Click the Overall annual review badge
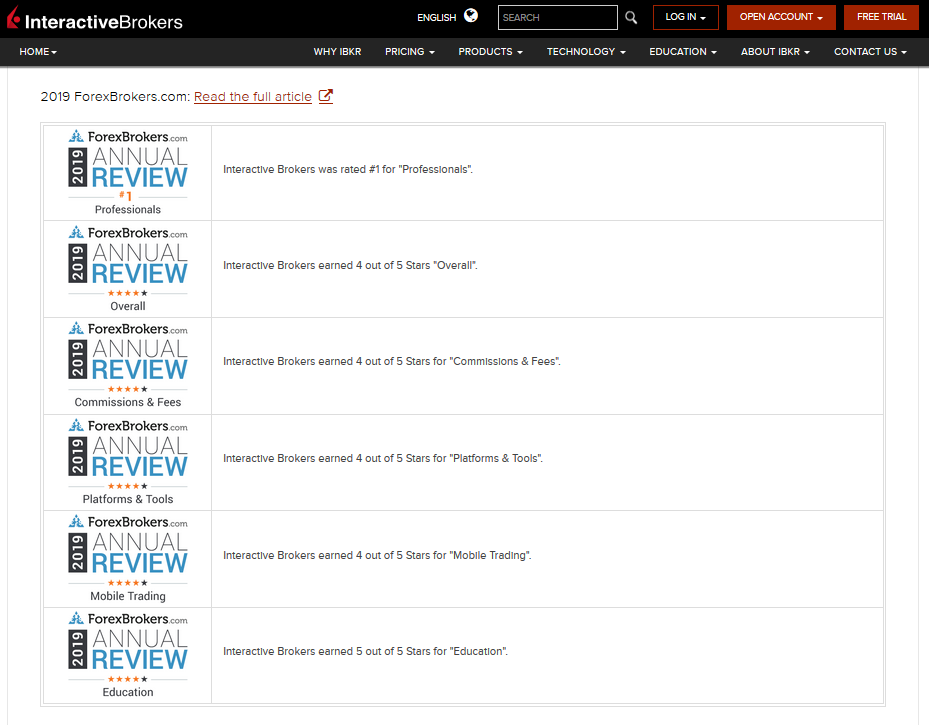 coord(128,269)
